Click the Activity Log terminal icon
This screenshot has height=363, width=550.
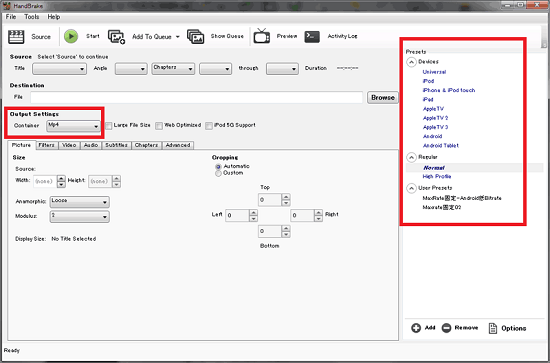pos(312,36)
